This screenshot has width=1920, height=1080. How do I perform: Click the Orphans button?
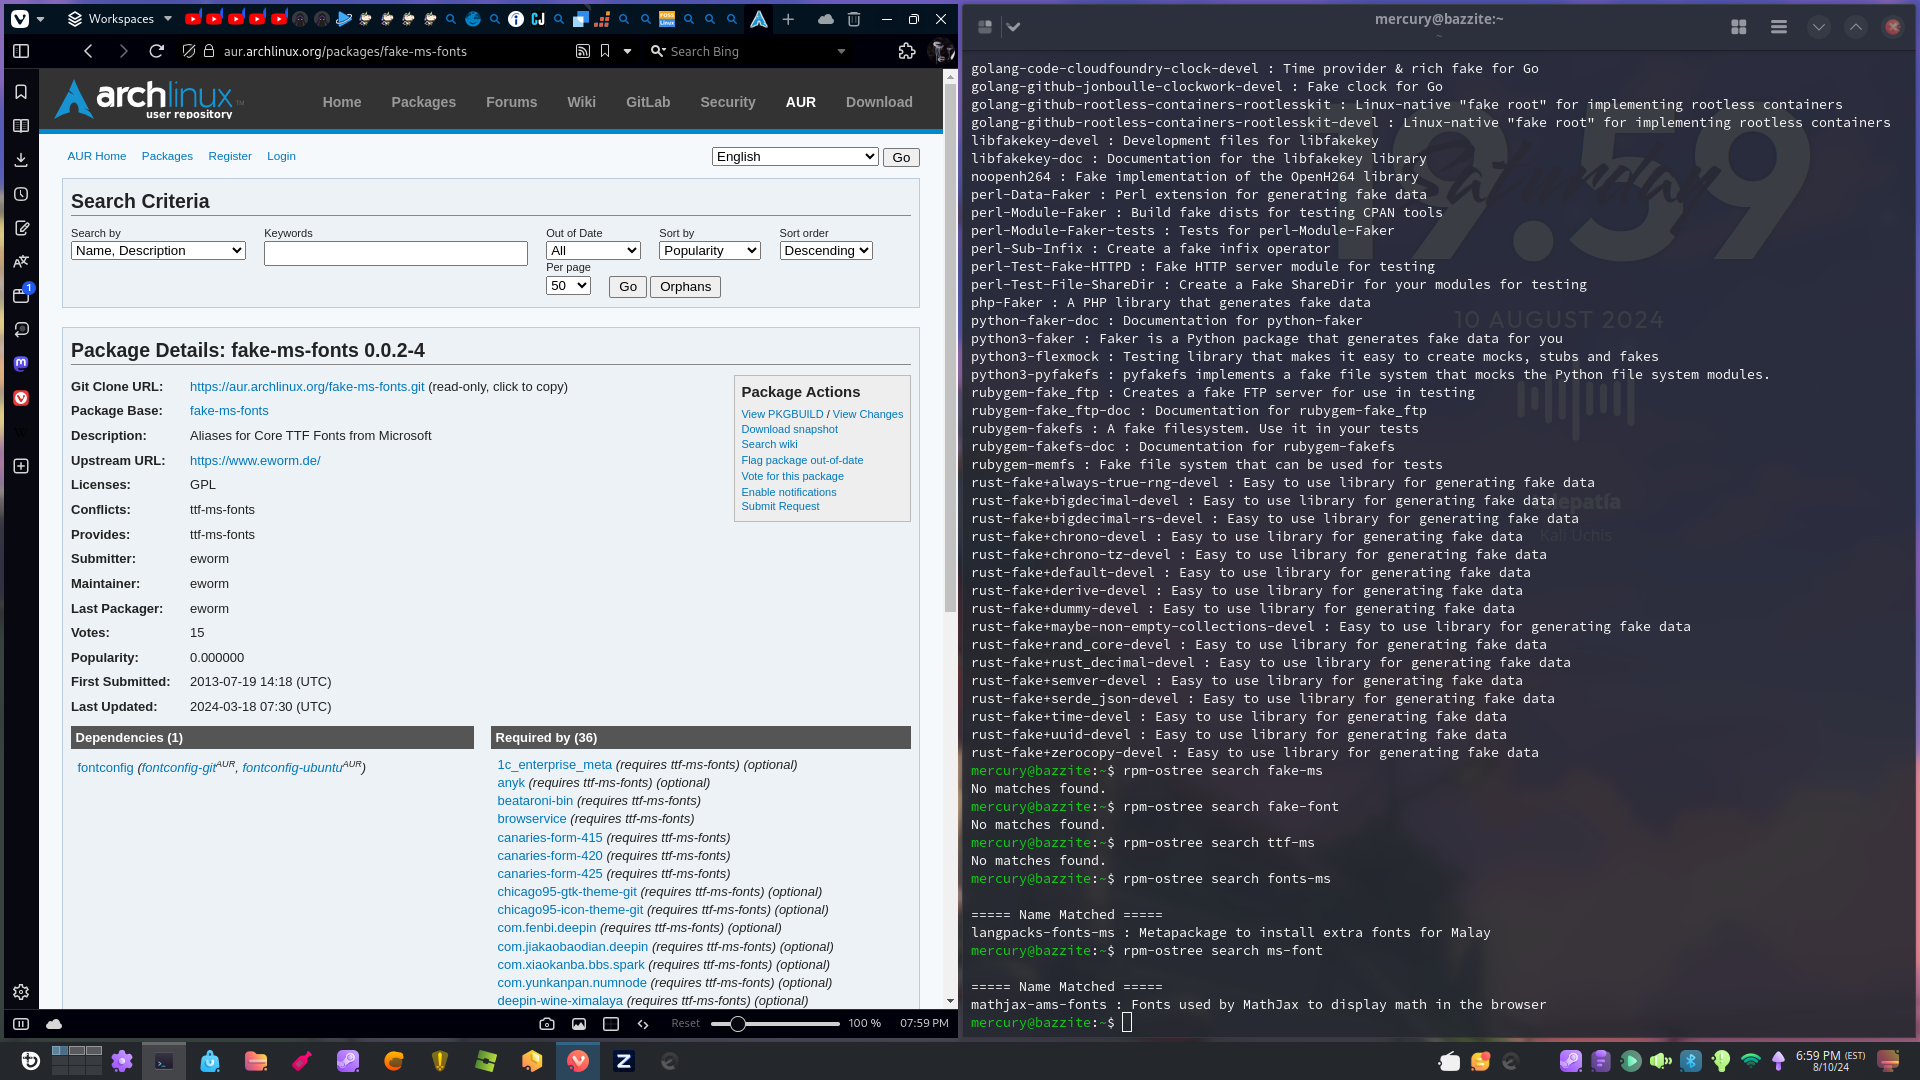pos(685,287)
